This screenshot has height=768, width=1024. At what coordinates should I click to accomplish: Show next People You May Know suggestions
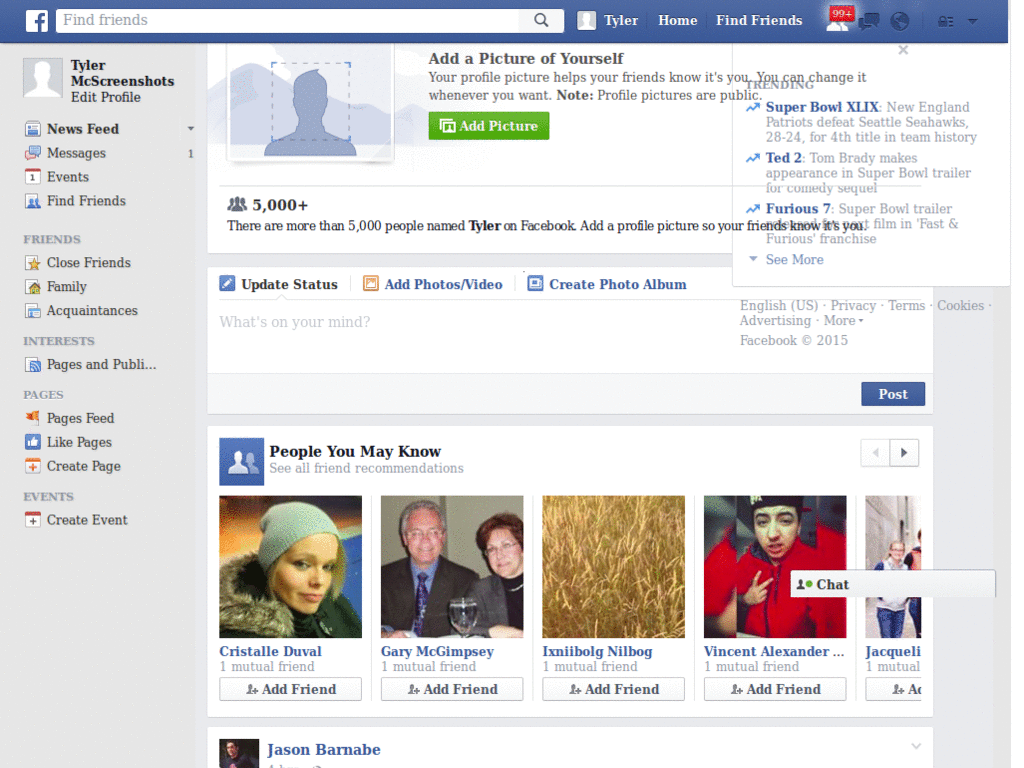904,453
